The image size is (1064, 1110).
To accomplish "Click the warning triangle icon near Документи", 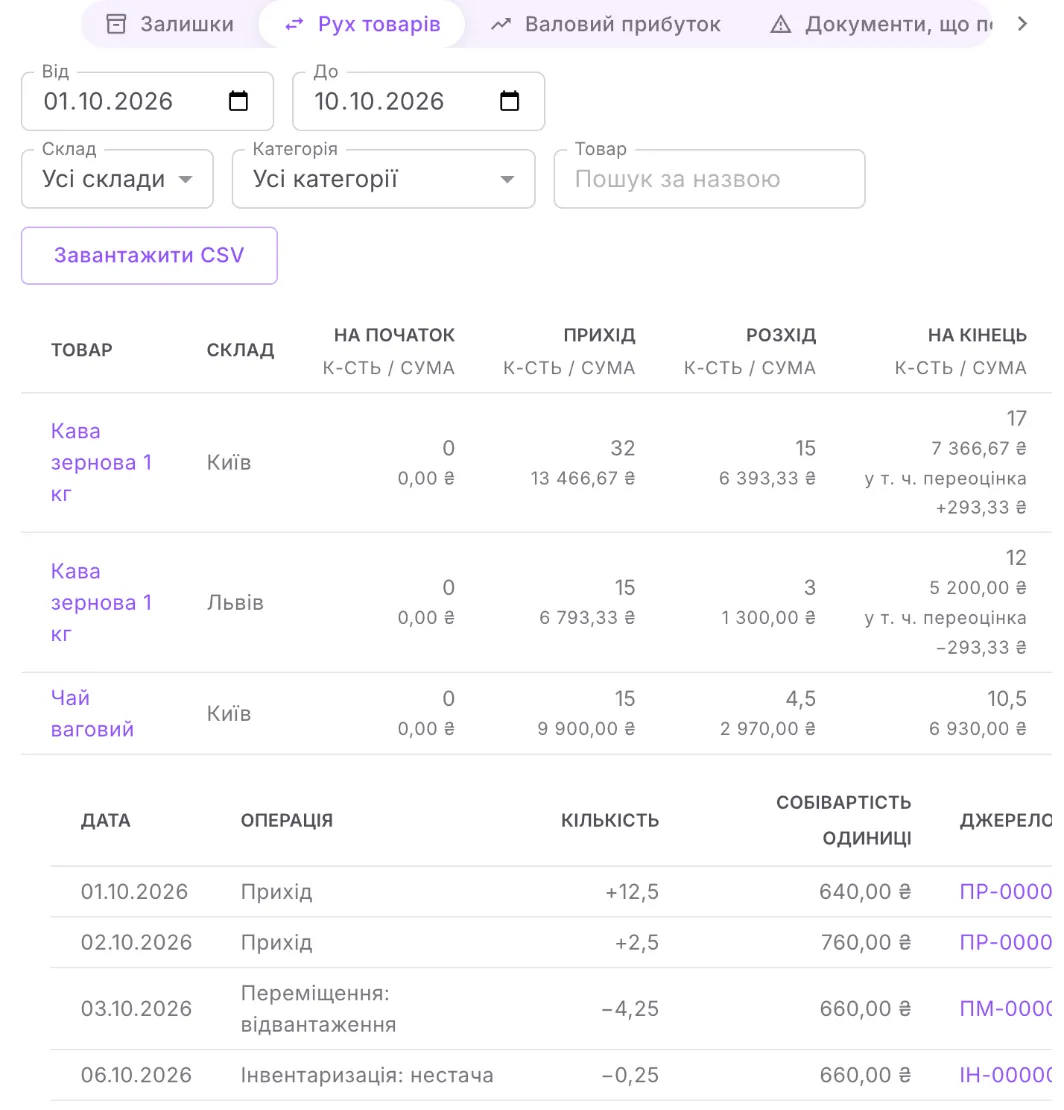I will click(780, 25).
